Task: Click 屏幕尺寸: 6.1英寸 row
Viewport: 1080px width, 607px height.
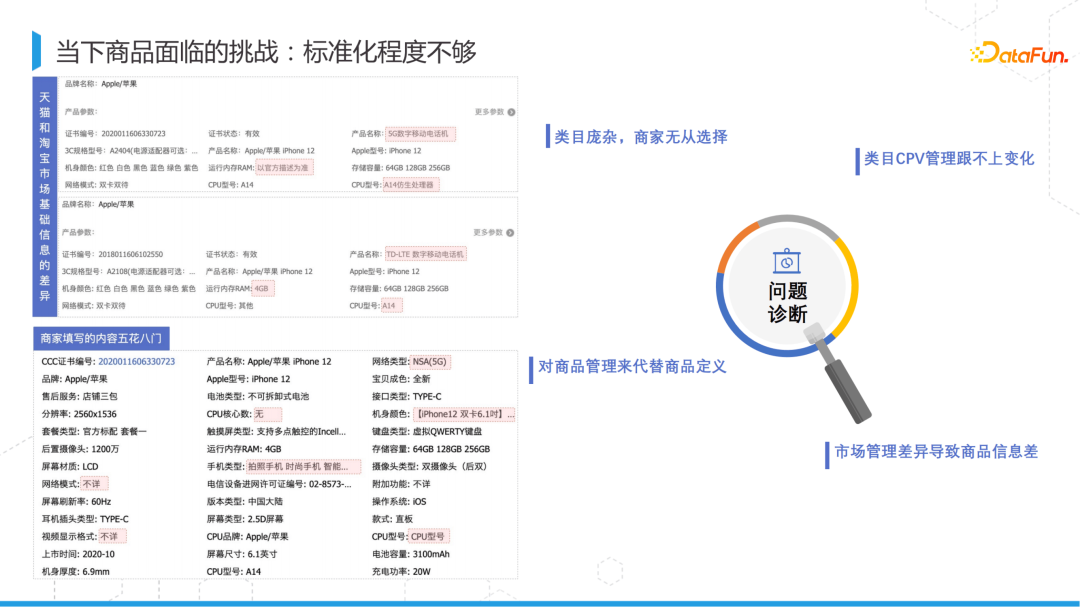Action: (x=242, y=554)
